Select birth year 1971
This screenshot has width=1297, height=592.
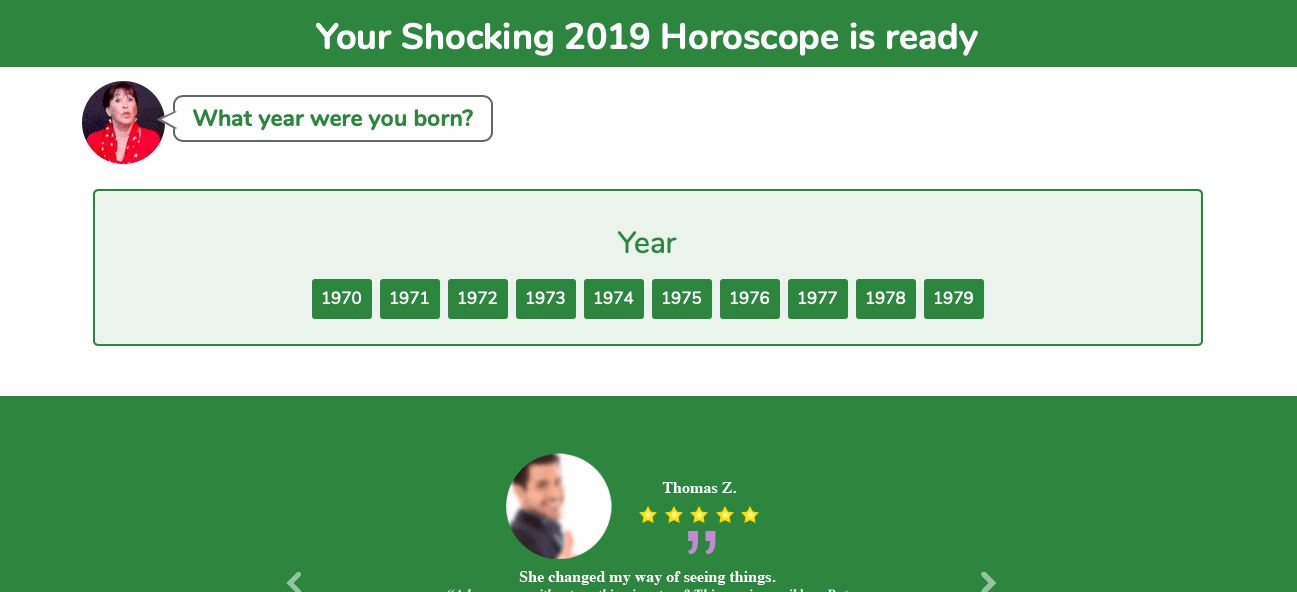point(410,299)
